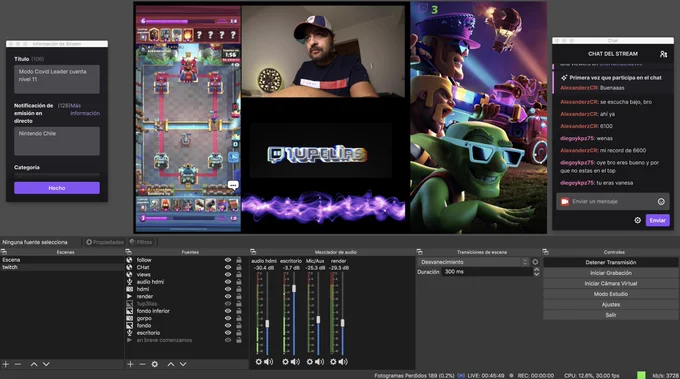This screenshot has width=680, height=379.
Task: Open the Filtros tab button
Action: tap(141, 242)
